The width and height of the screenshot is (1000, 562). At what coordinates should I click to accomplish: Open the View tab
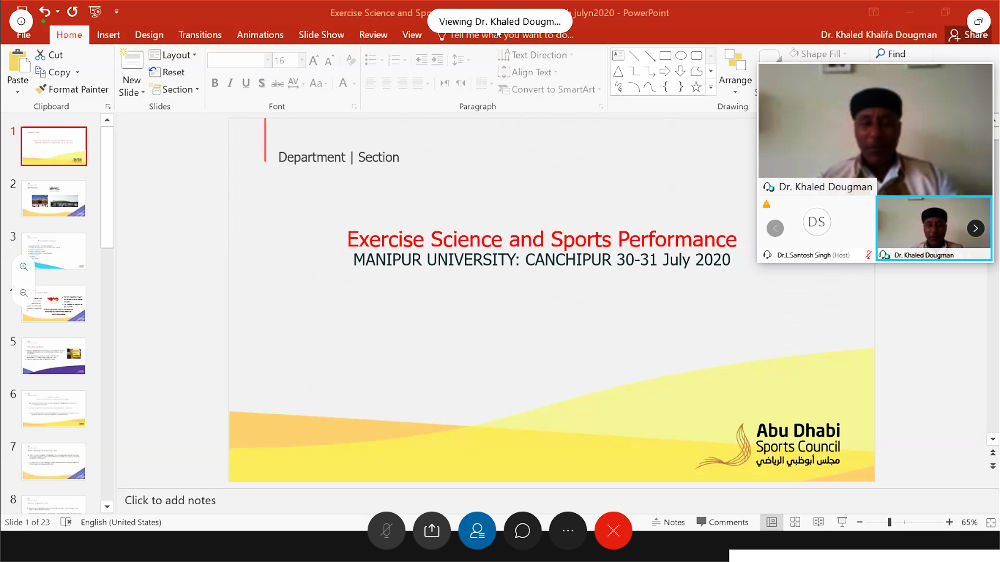pyautogui.click(x=412, y=34)
